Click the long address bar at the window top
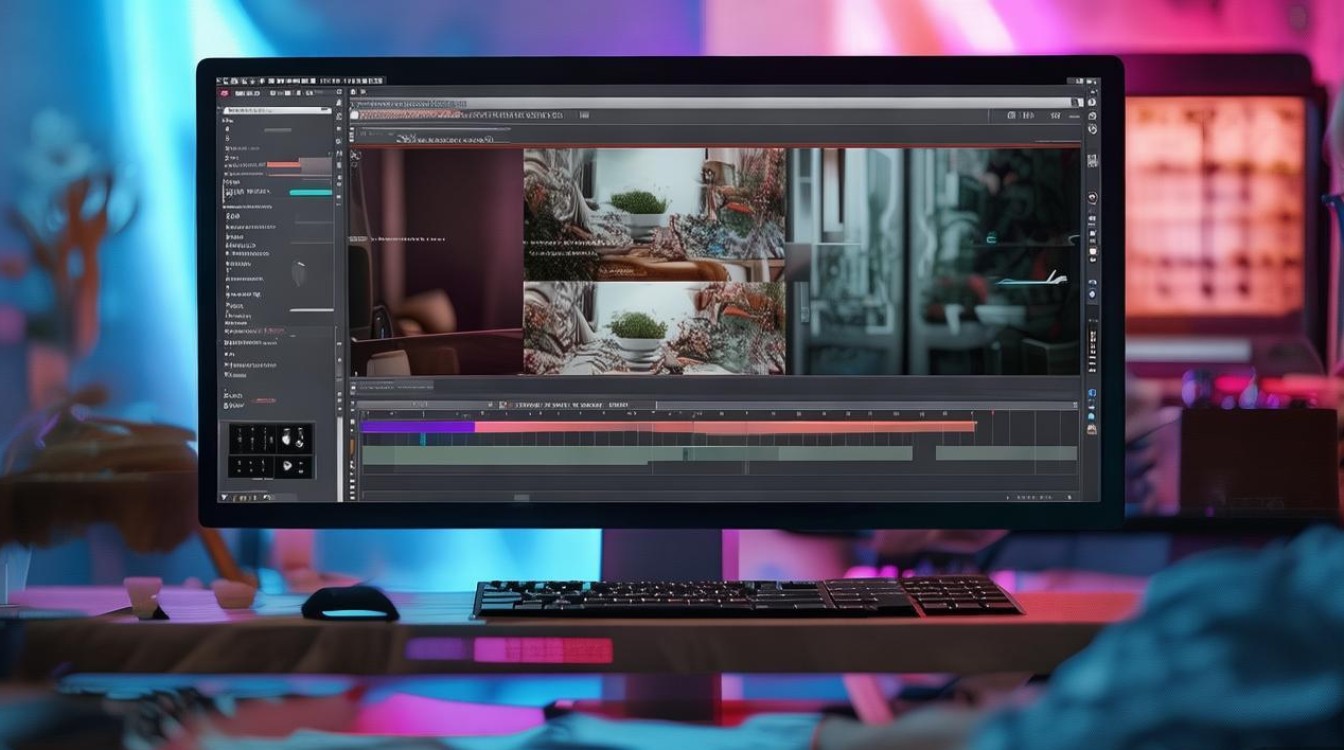1344x750 pixels. 715,103
